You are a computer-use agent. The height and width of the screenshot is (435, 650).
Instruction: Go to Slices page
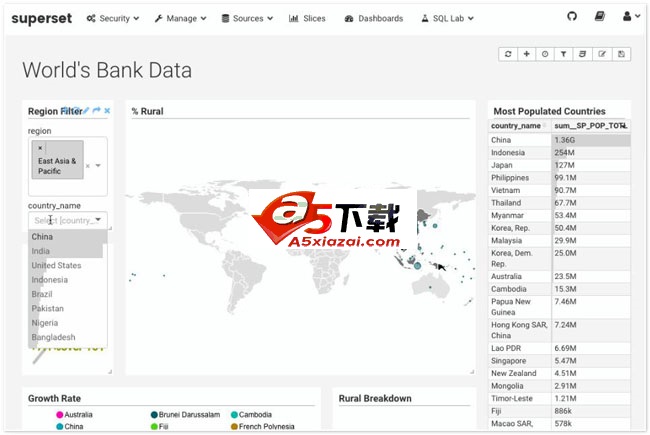(307, 18)
